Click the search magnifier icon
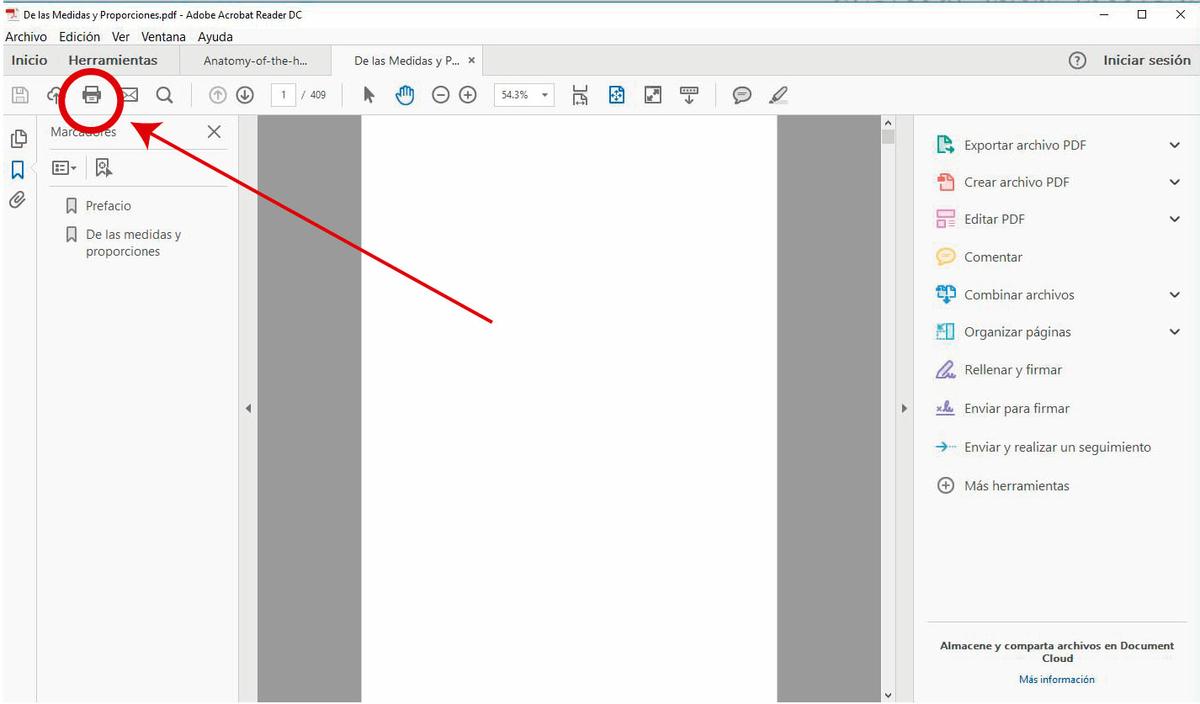The height and width of the screenshot is (704, 1200). click(x=164, y=95)
